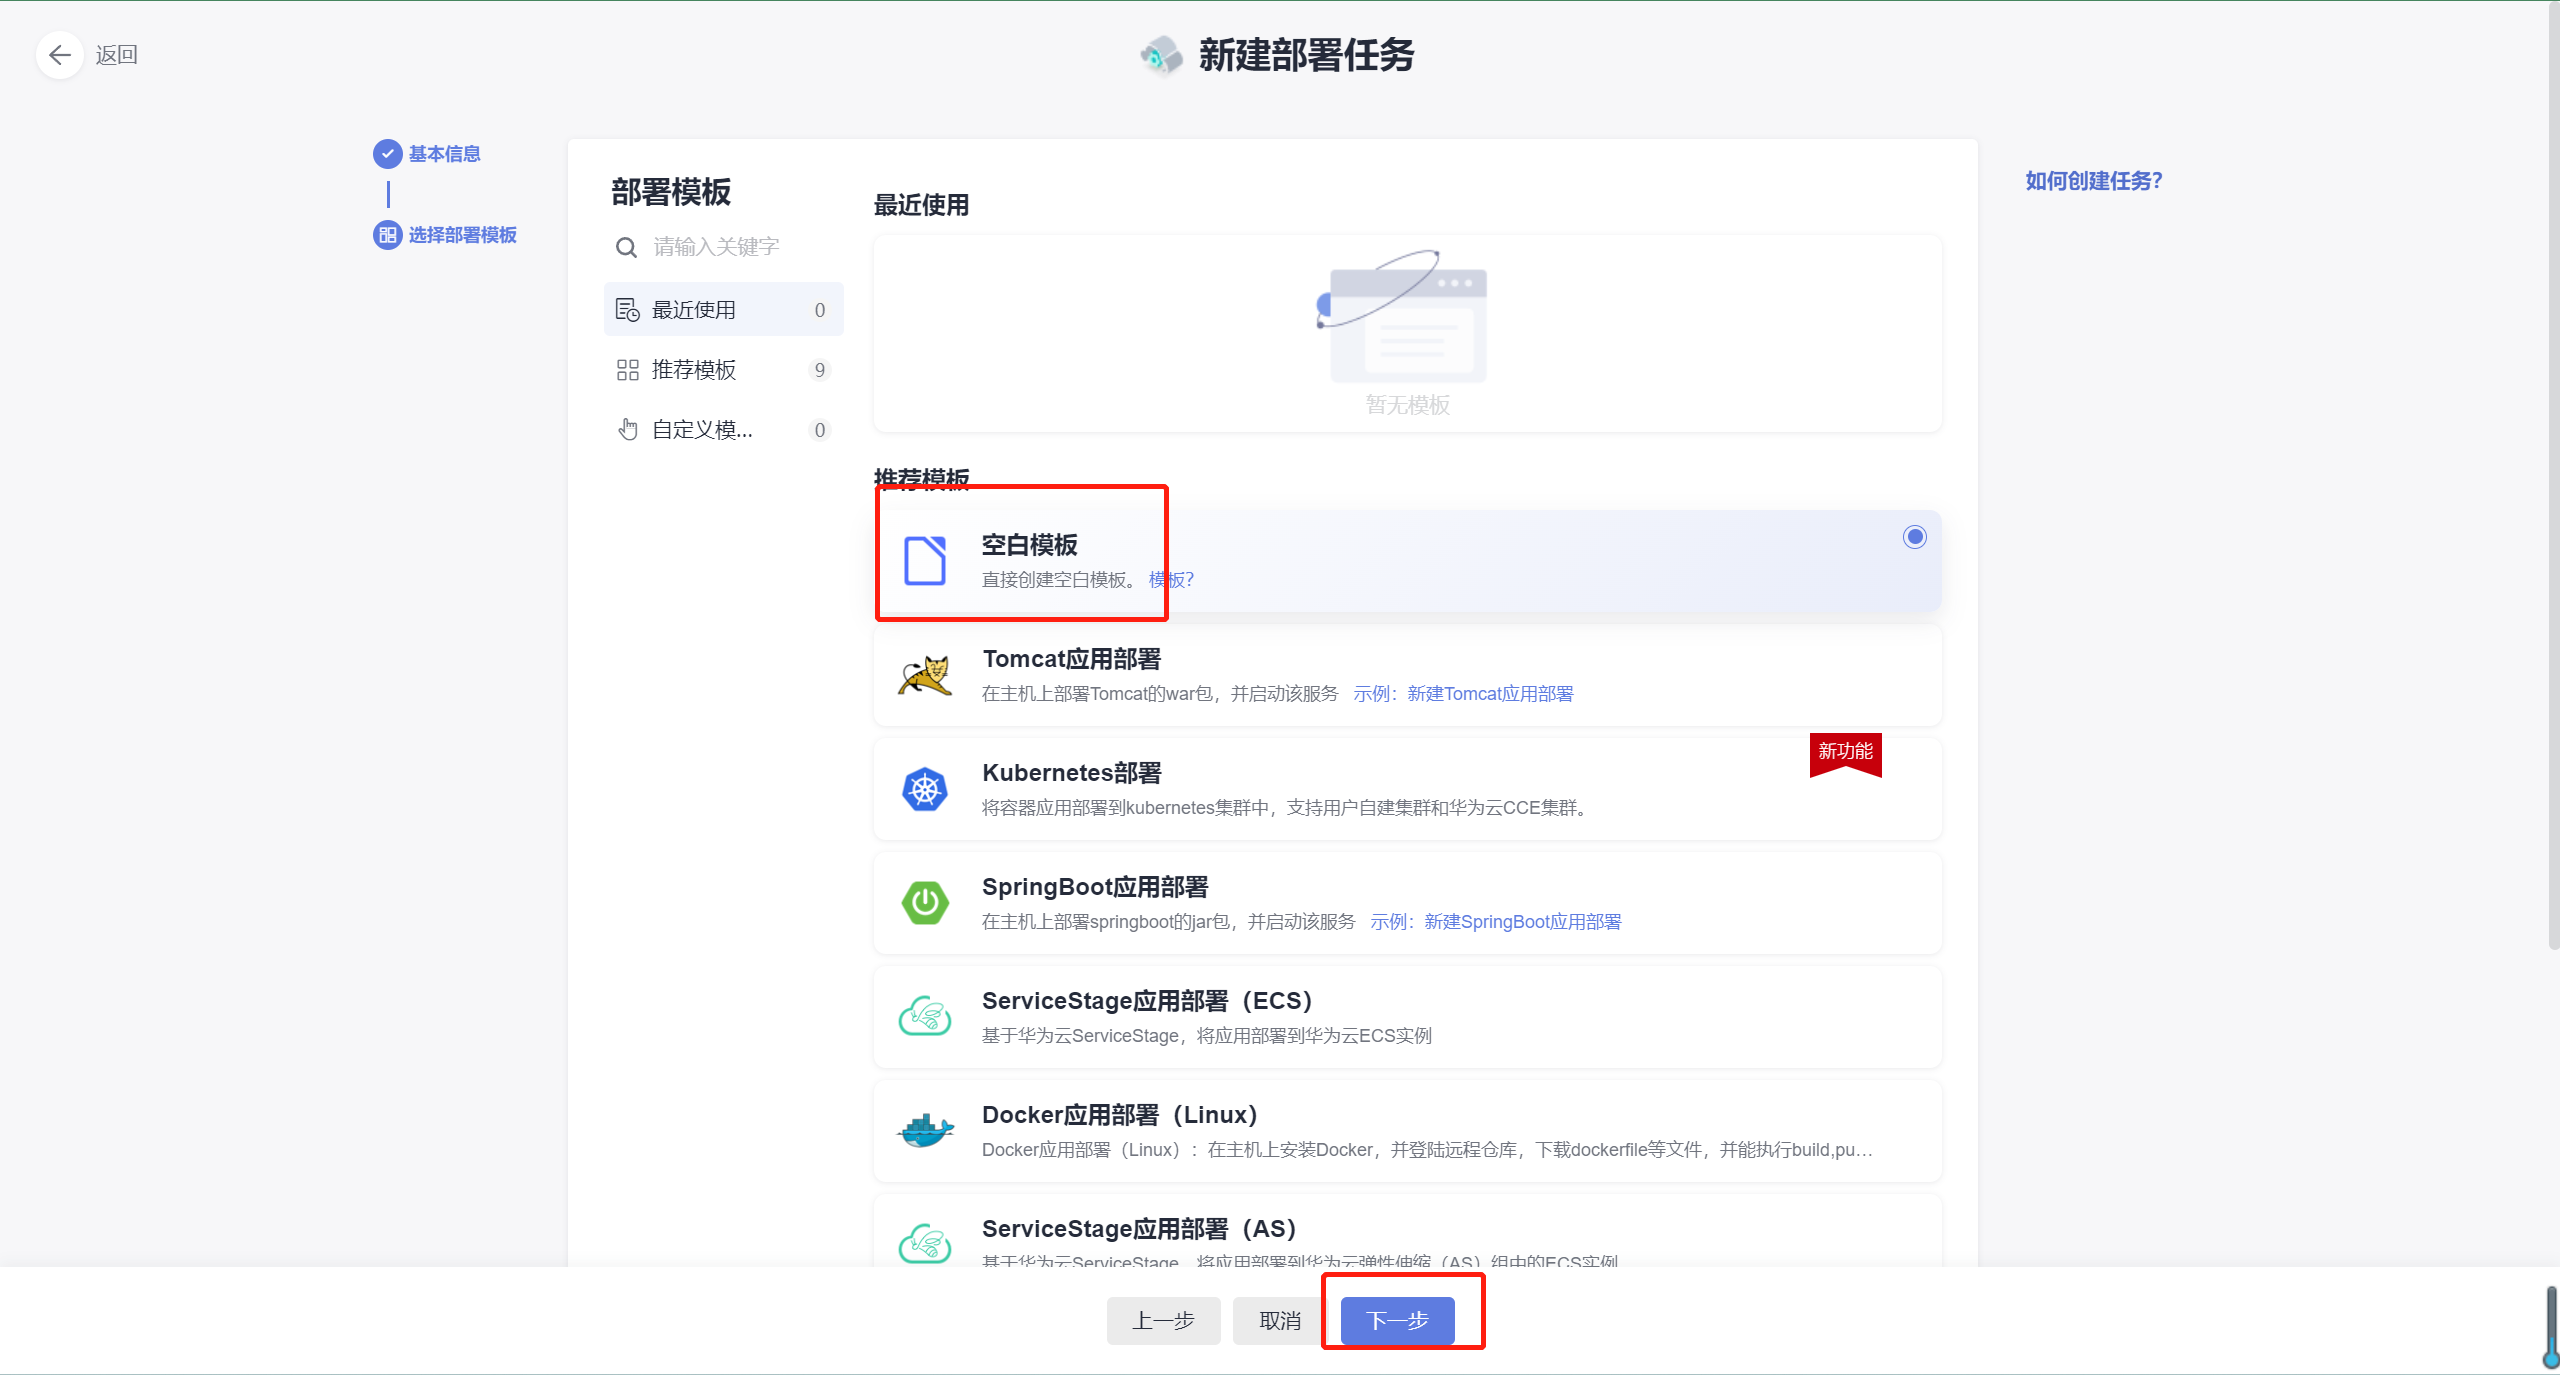
Task: Select ServiceStage应用部署（AS）template title
Action: pyautogui.click(x=1139, y=1229)
